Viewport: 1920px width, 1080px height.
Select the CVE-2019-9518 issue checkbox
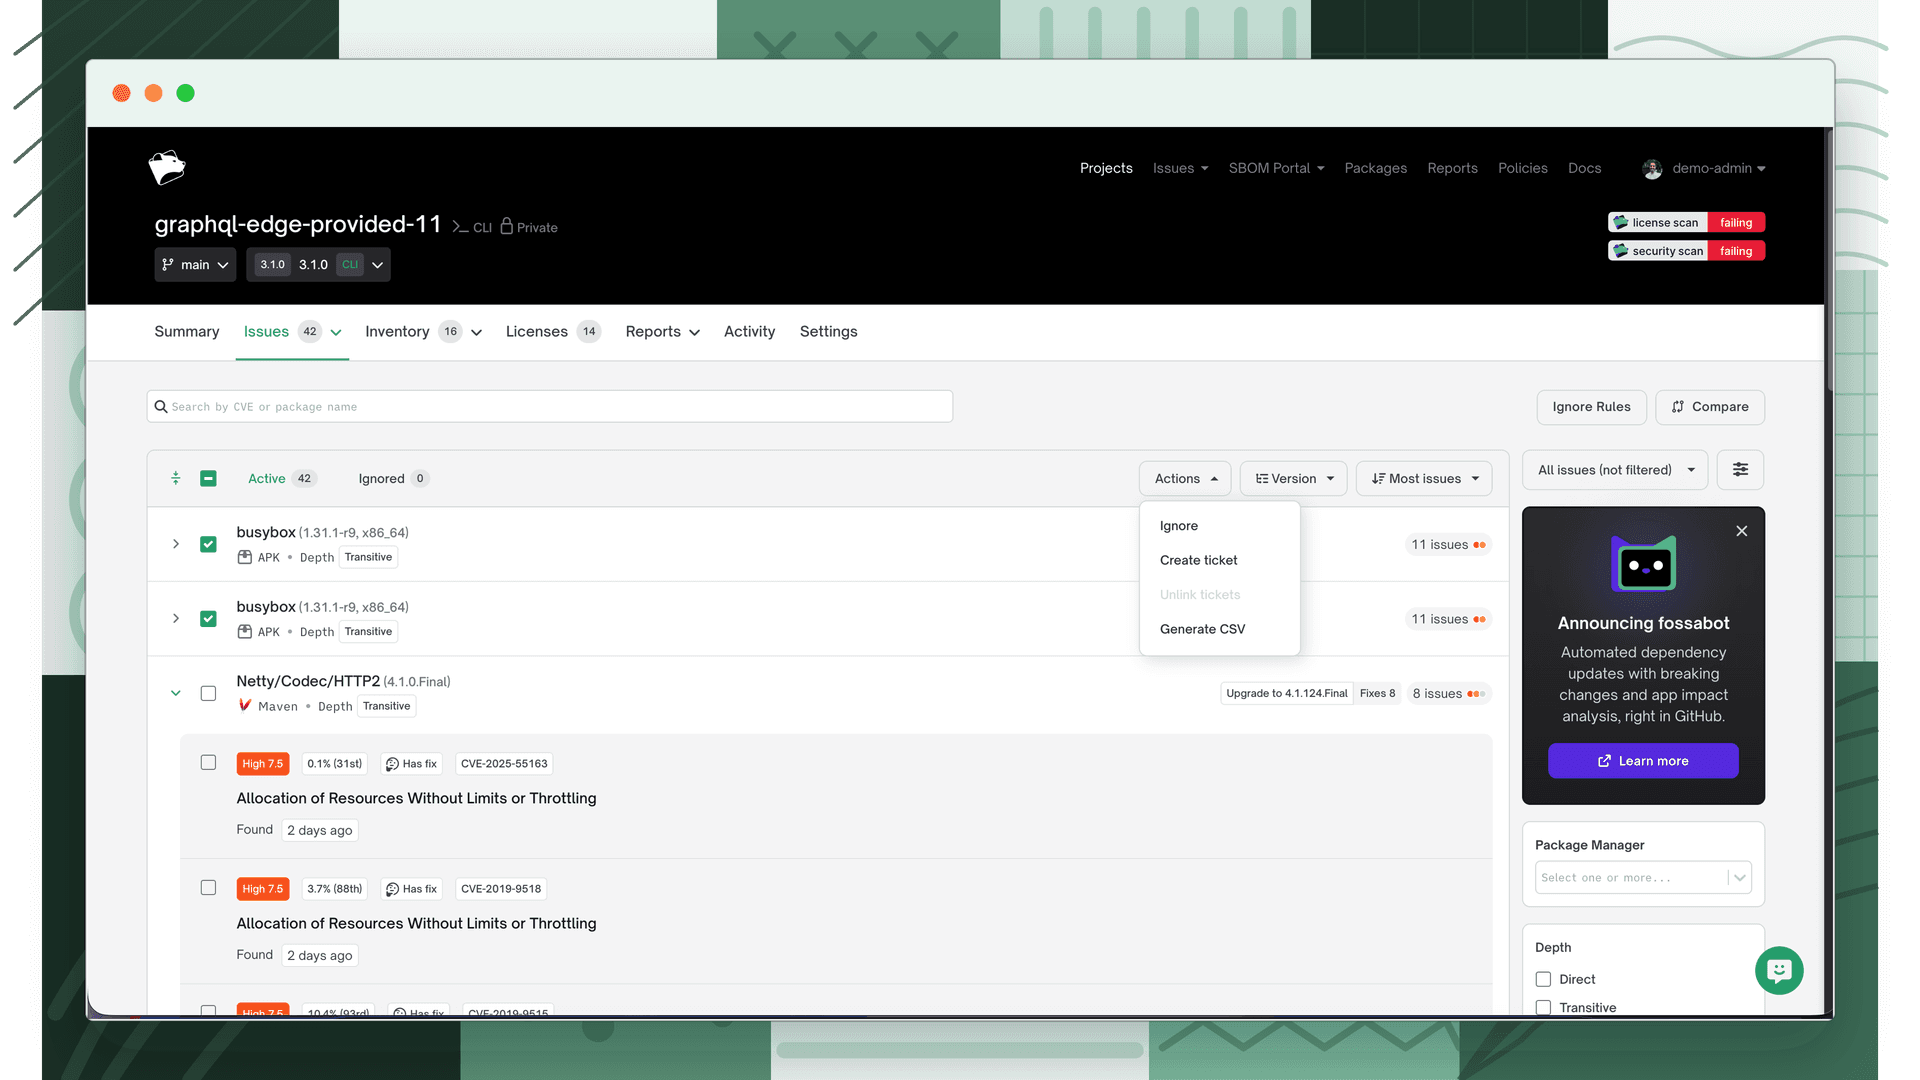click(208, 888)
